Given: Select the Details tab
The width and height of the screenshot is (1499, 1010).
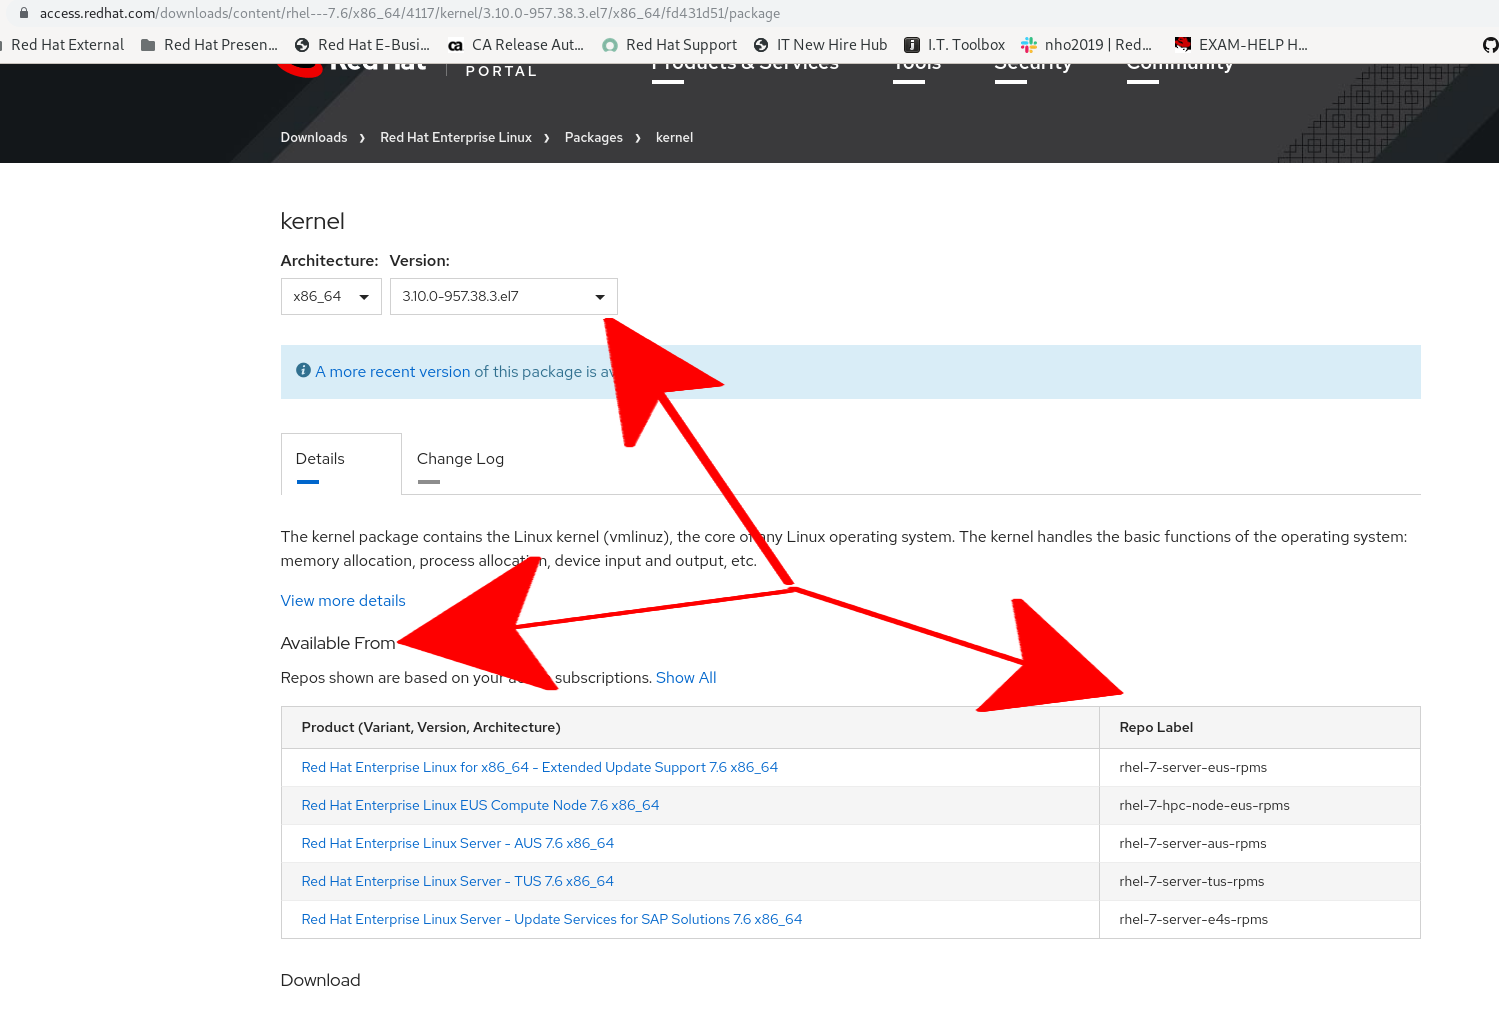Looking at the screenshot, I should coord(320,459).
